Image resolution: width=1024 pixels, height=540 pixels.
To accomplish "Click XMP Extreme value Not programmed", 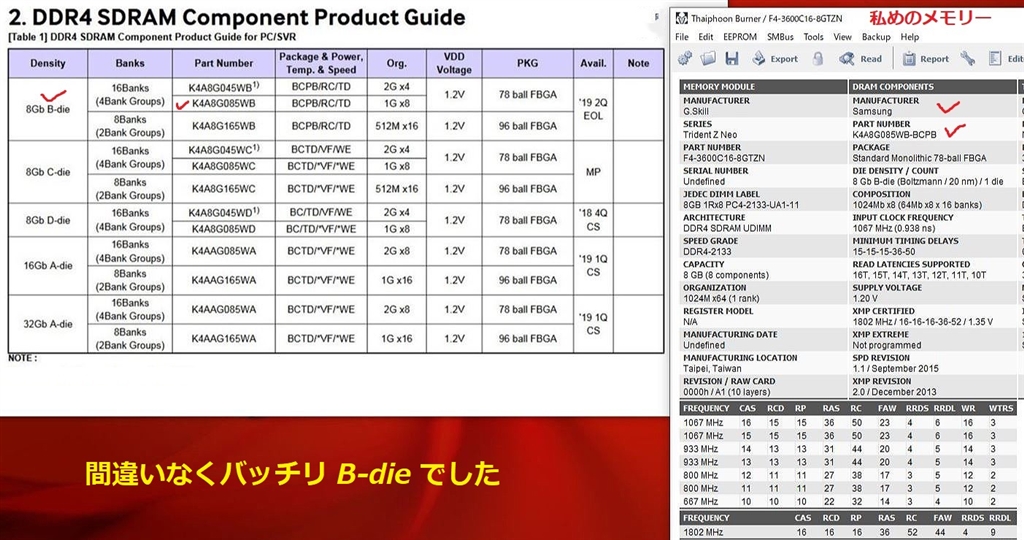I will pyautogui.click(x=886, y=345).
